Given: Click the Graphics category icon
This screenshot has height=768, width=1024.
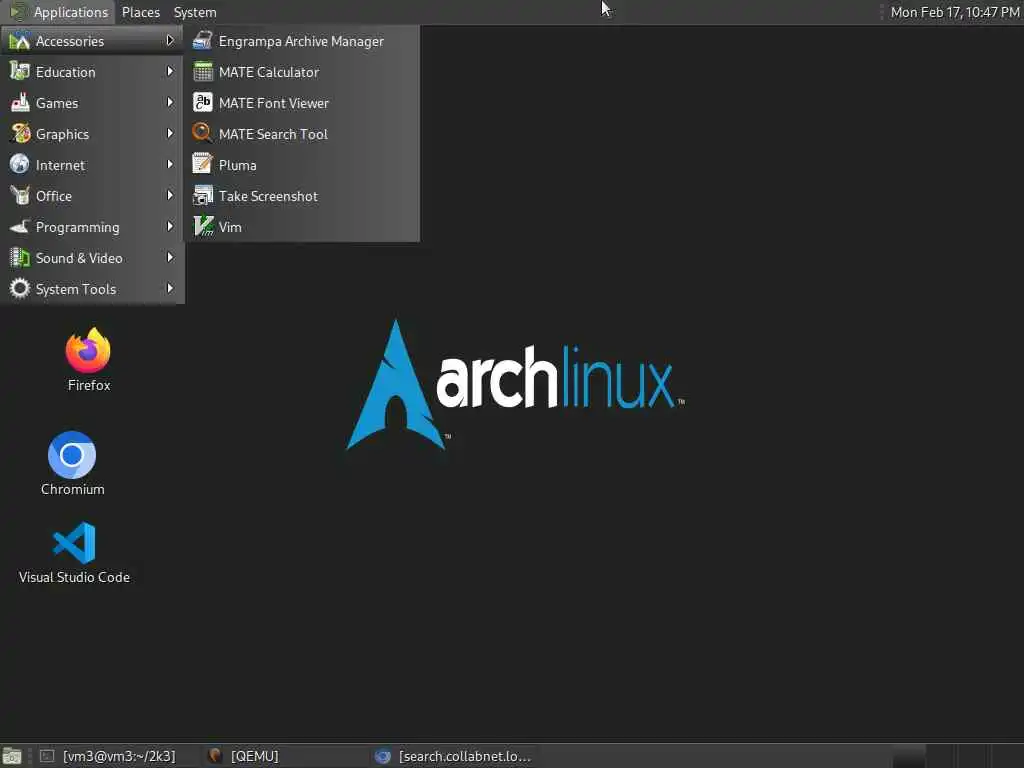Looking at the screenshot, I should coord(20,133).
